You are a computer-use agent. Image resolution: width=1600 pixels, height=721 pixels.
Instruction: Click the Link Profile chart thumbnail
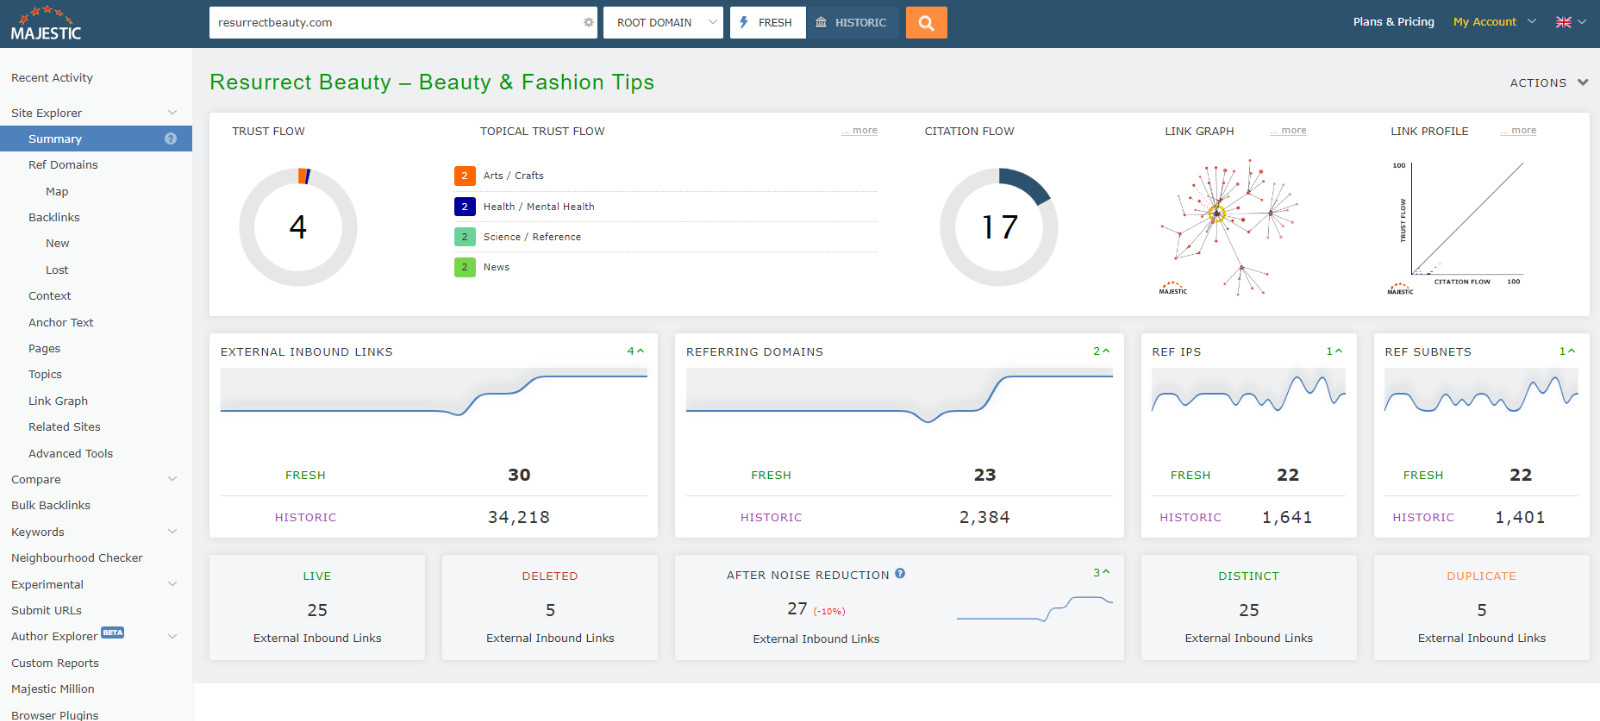pos(1457,227)
